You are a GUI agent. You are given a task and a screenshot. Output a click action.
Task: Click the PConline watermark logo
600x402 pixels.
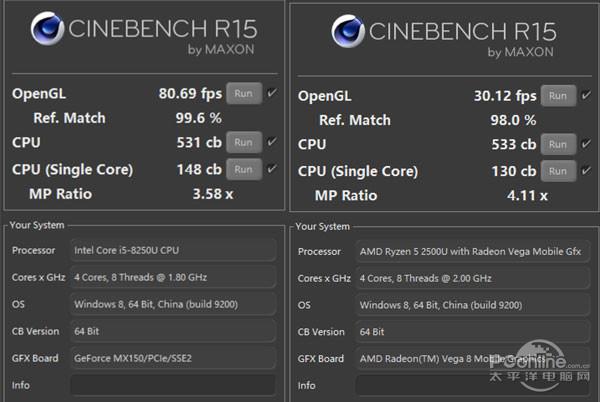coord(553,362)
